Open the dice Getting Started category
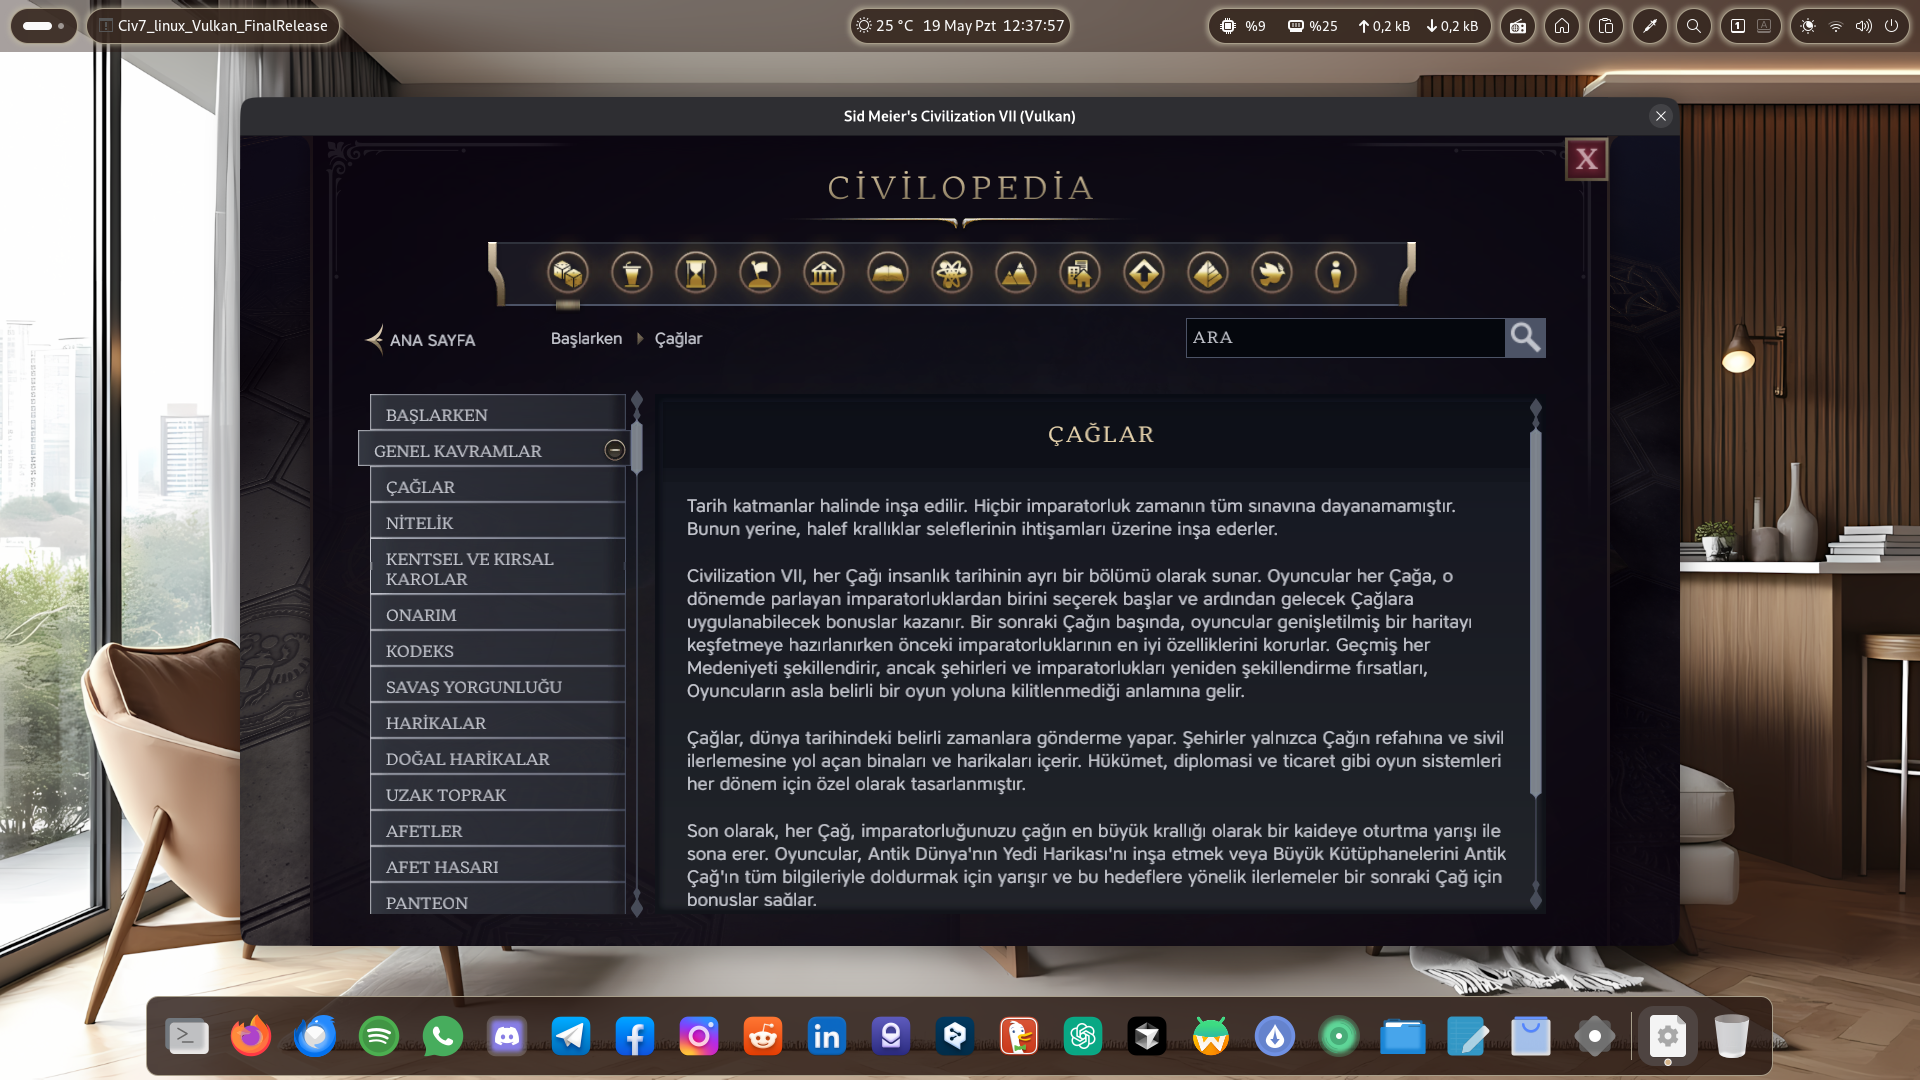 [568, 272]
